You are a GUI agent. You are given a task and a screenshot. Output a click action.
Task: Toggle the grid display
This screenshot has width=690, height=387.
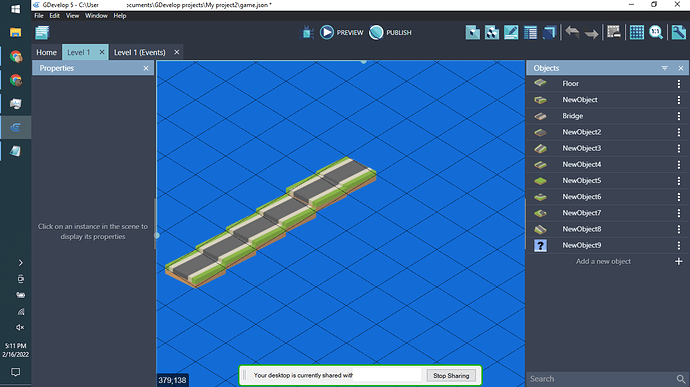(x=637, y=33)
